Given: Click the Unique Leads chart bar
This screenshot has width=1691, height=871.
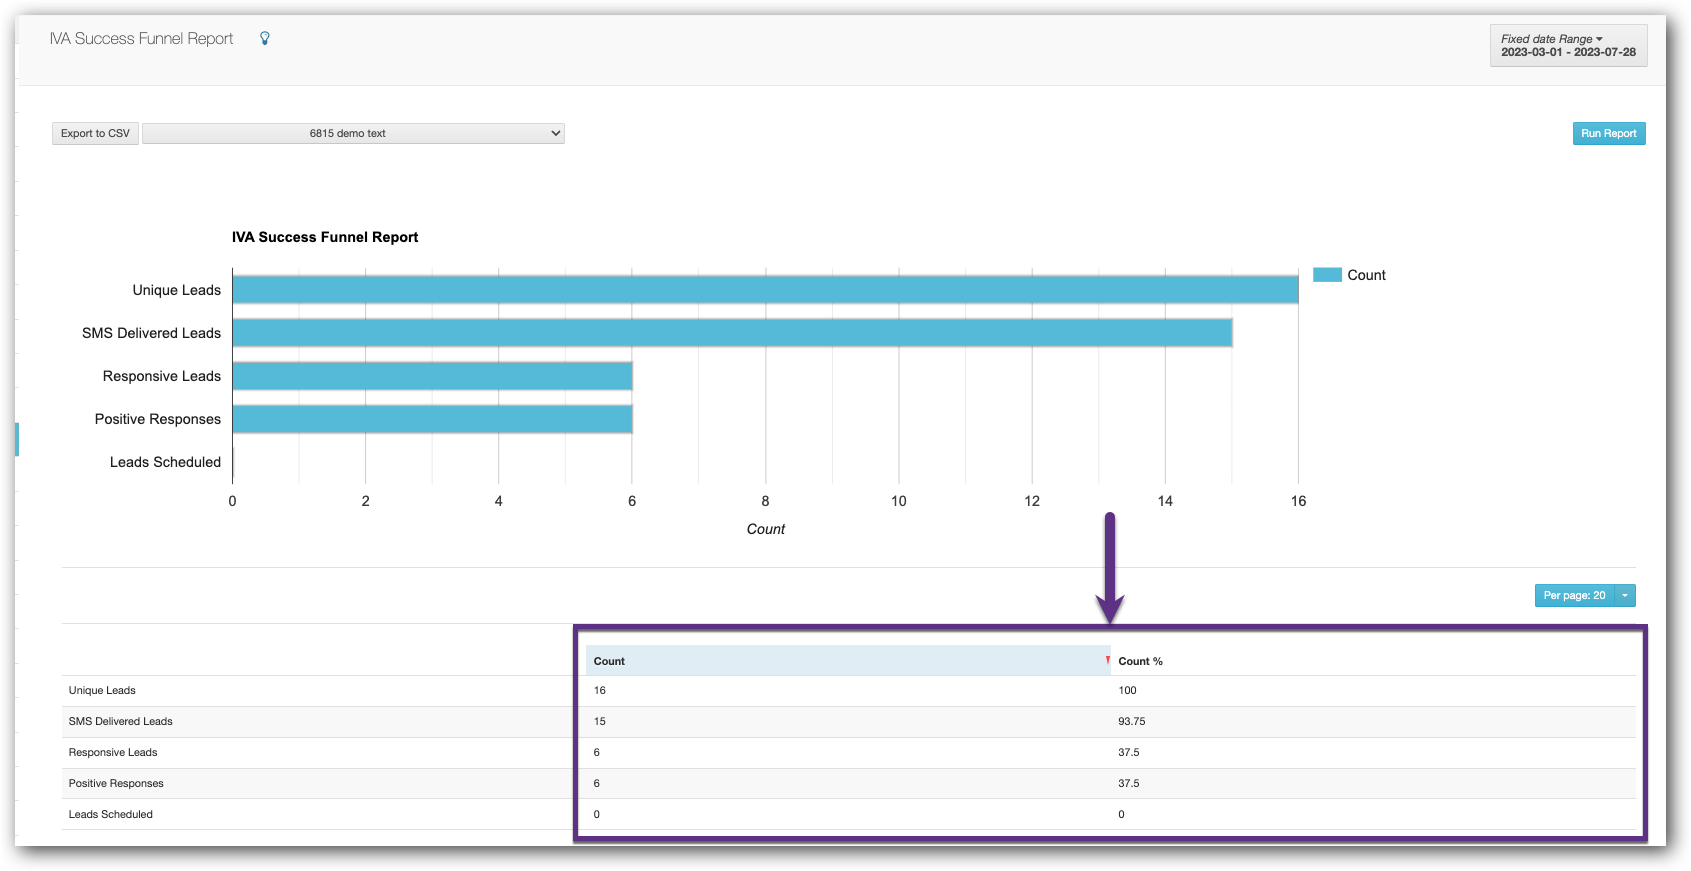Looking at the screenshot, I should click(x=765, y=290).
